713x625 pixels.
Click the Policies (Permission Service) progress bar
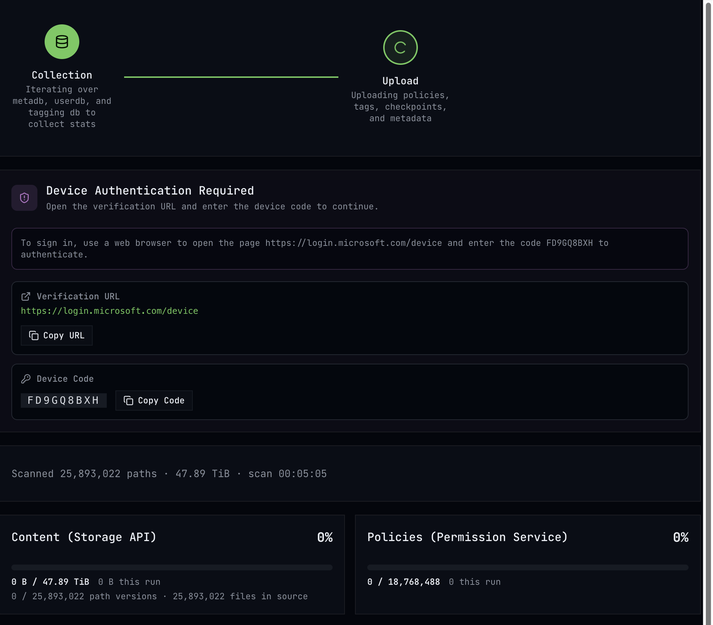point(527,568)
